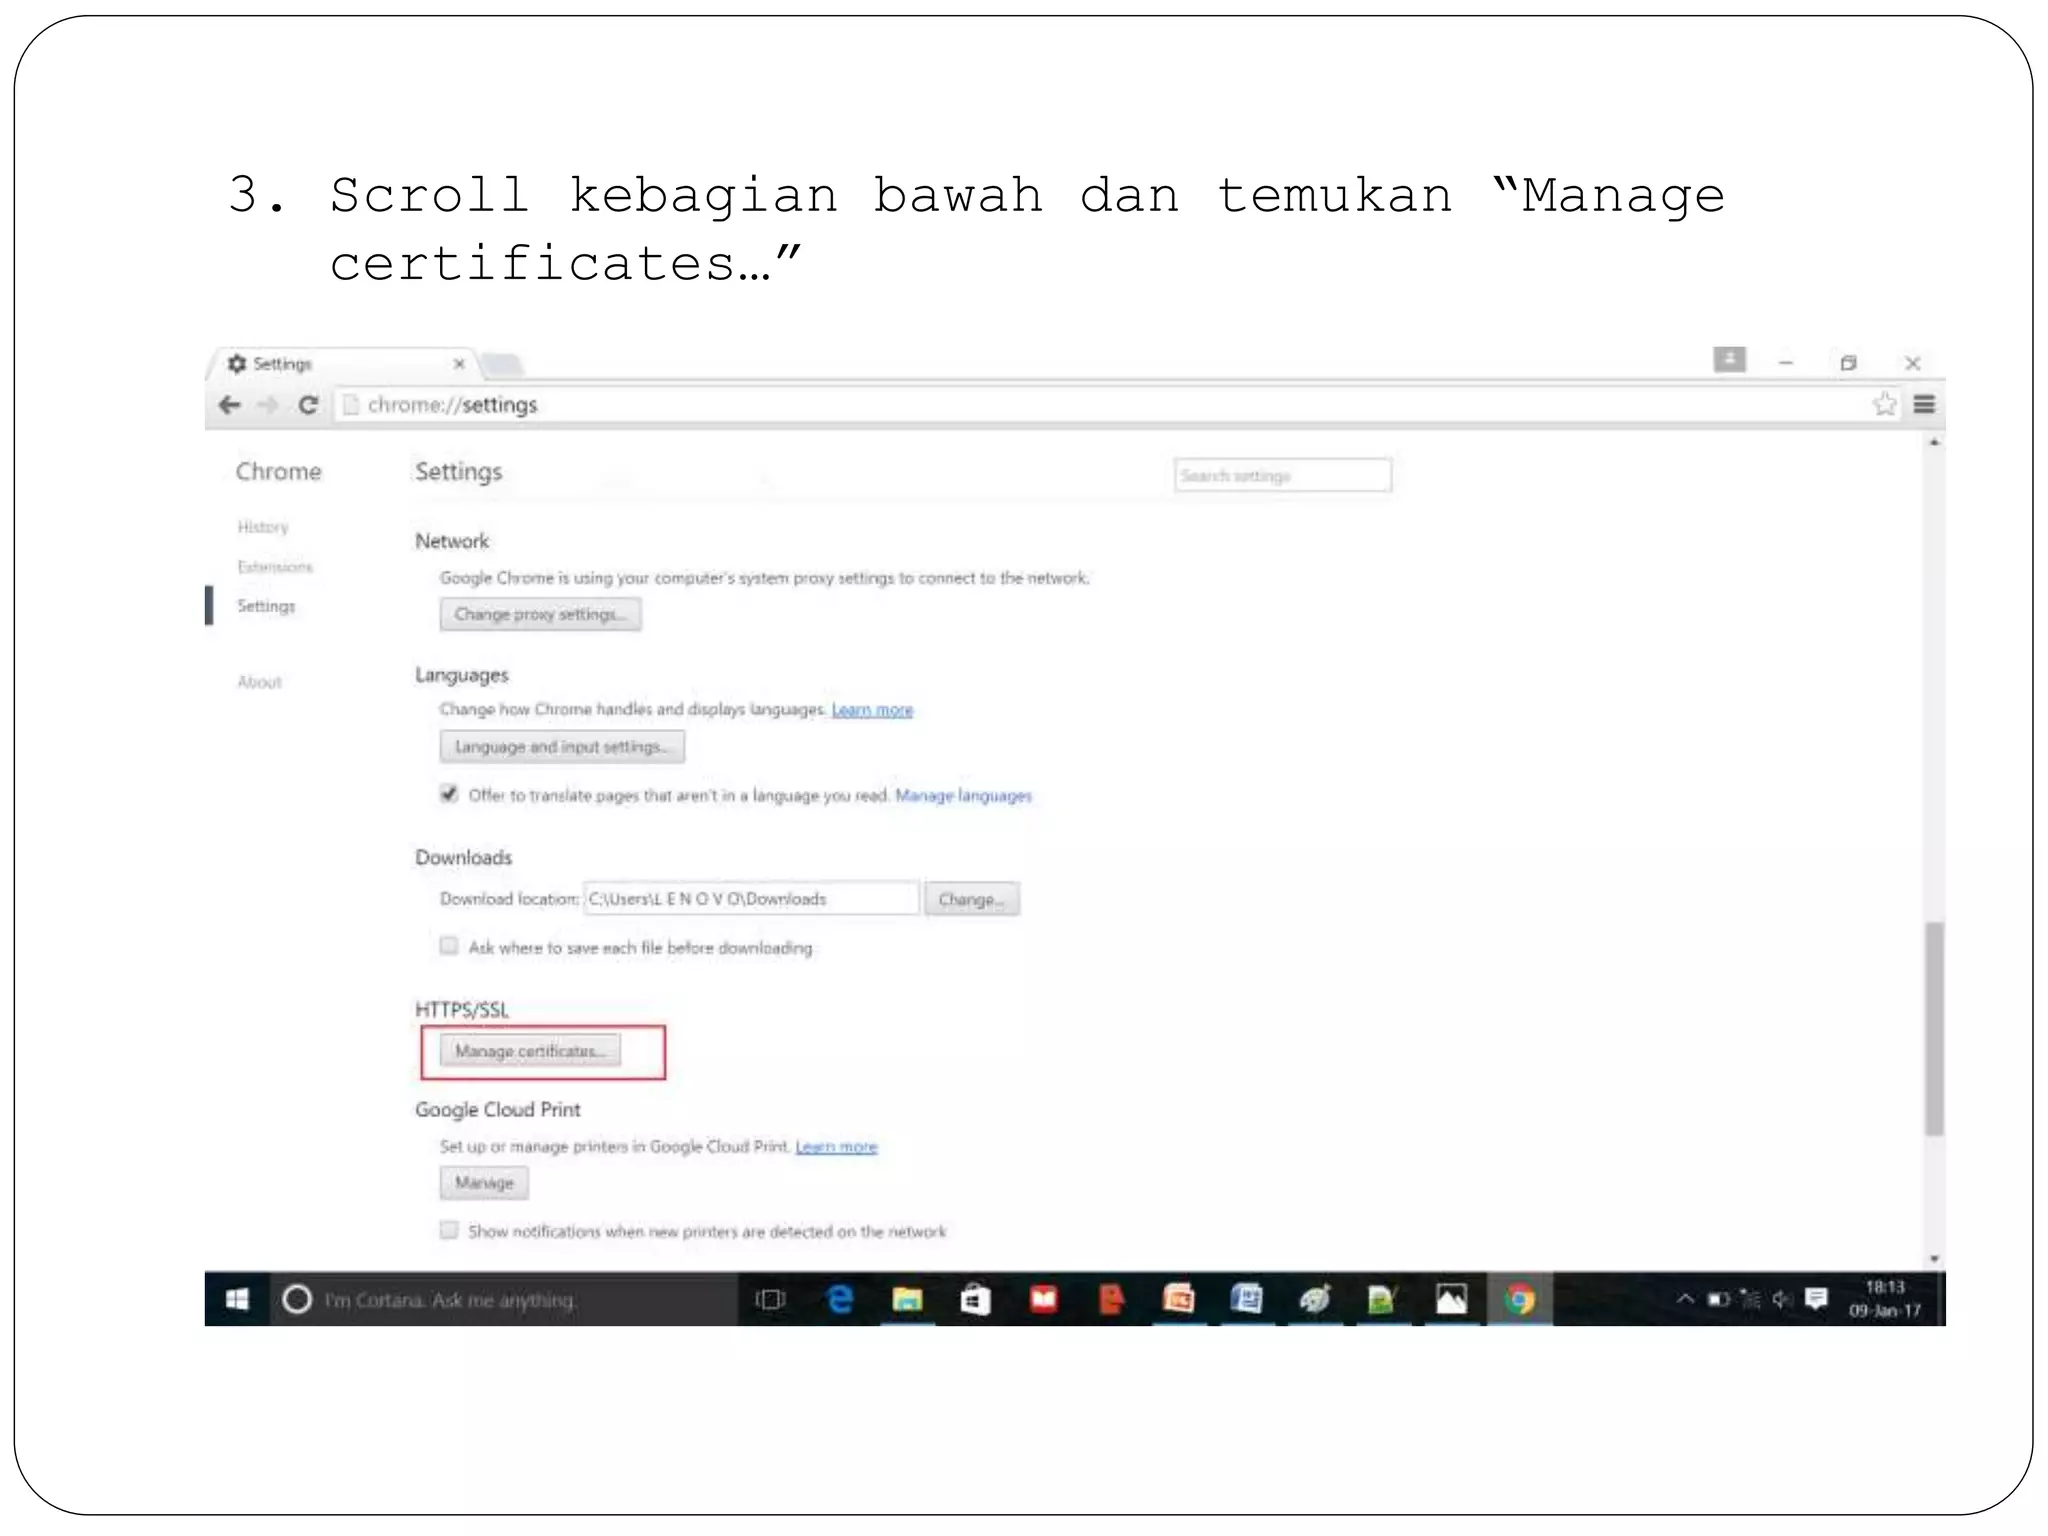Open Extensions in the Chrome sidebar
Image resolution: width=2048 pixels, height=1536 pixels.
coord(275,567)
